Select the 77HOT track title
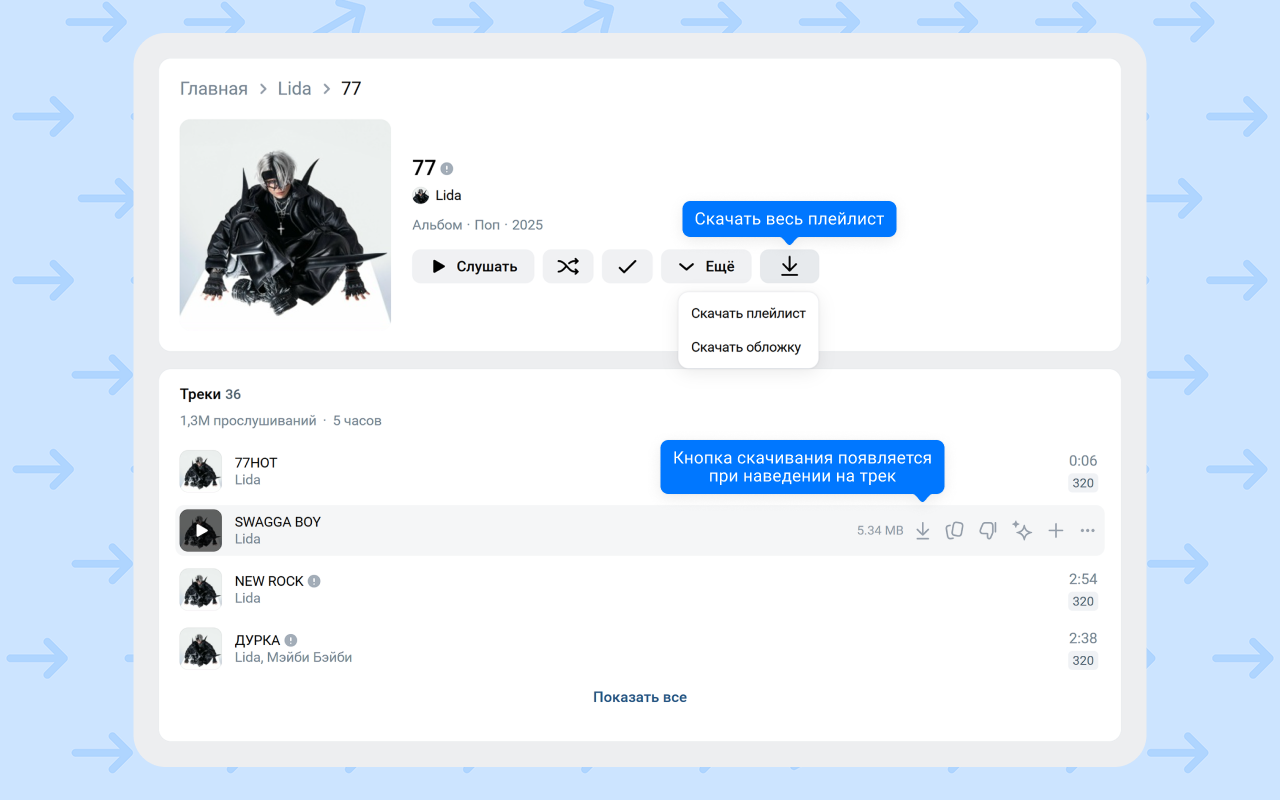 (256, 462)
